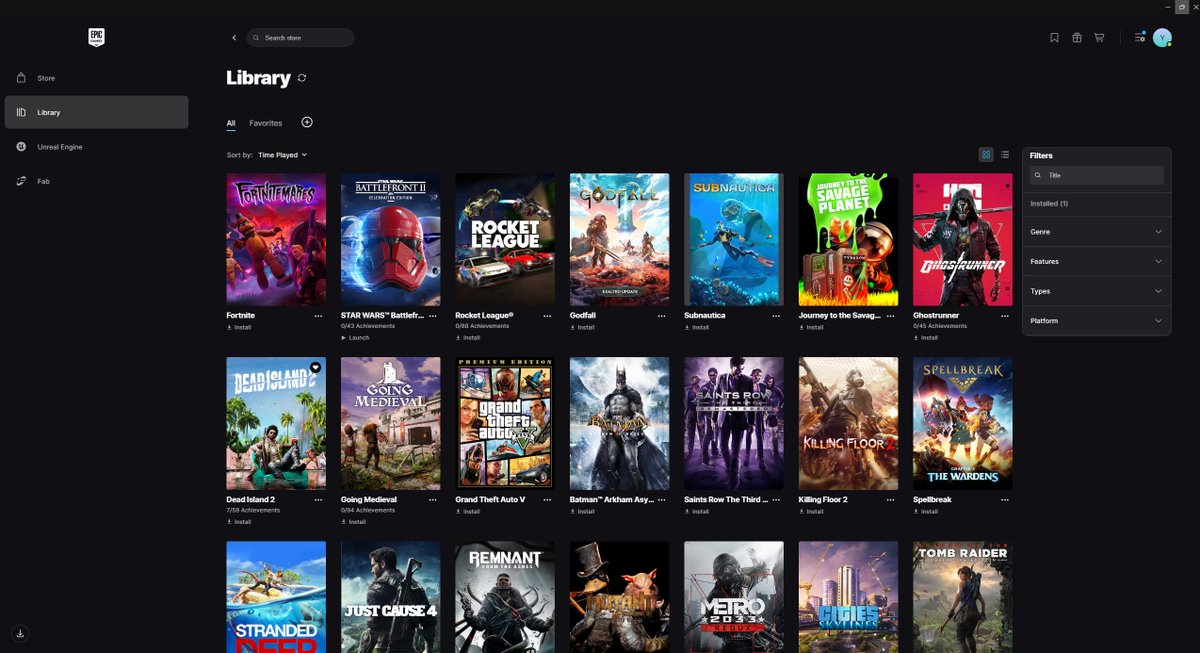Open the Sort by Time Played dropdown
1200x653 pixels.
pos(282,155)
